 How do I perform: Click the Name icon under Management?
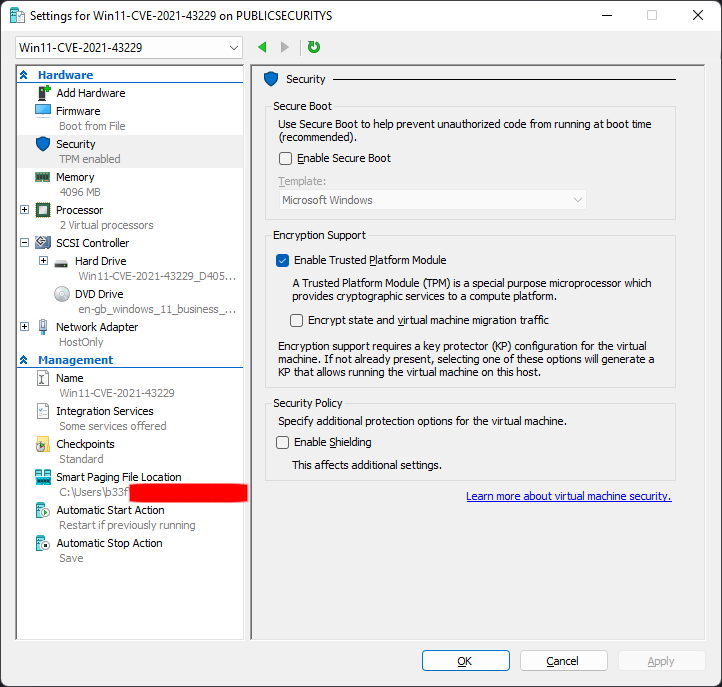point(43,378)
